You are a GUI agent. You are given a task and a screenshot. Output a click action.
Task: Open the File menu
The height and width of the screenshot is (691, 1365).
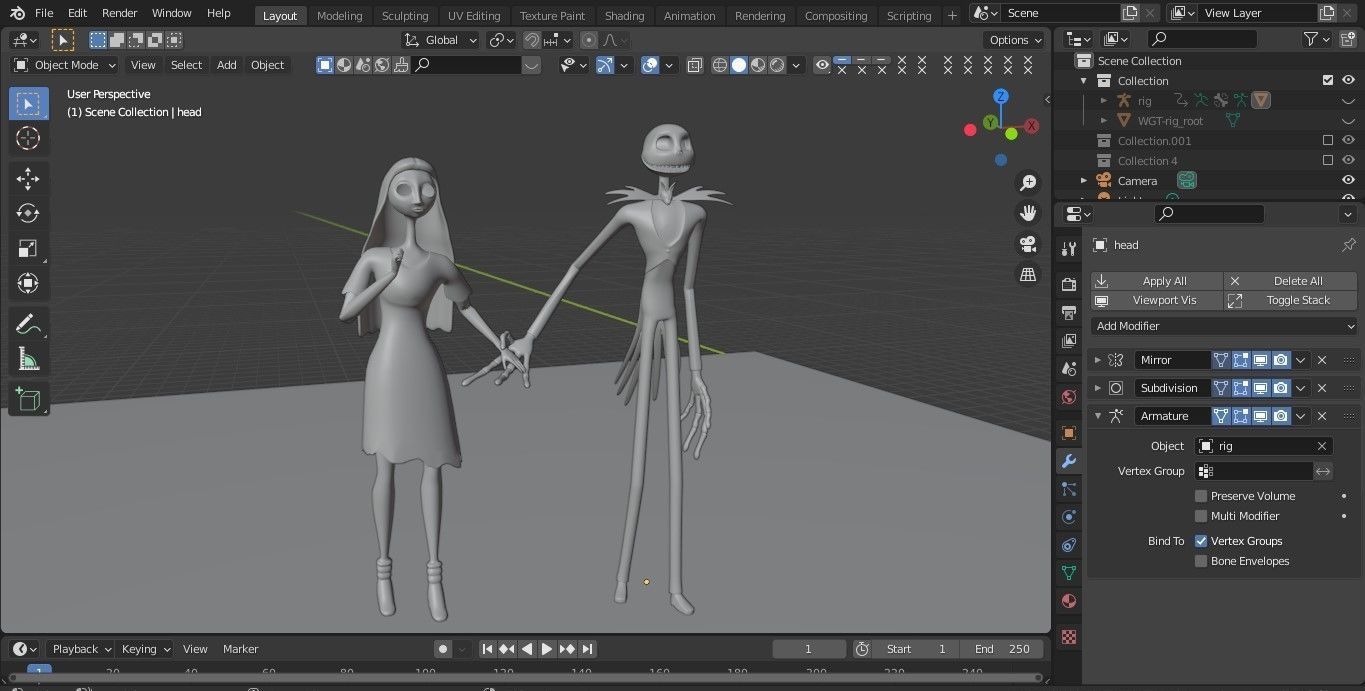[x=44, y=13]
